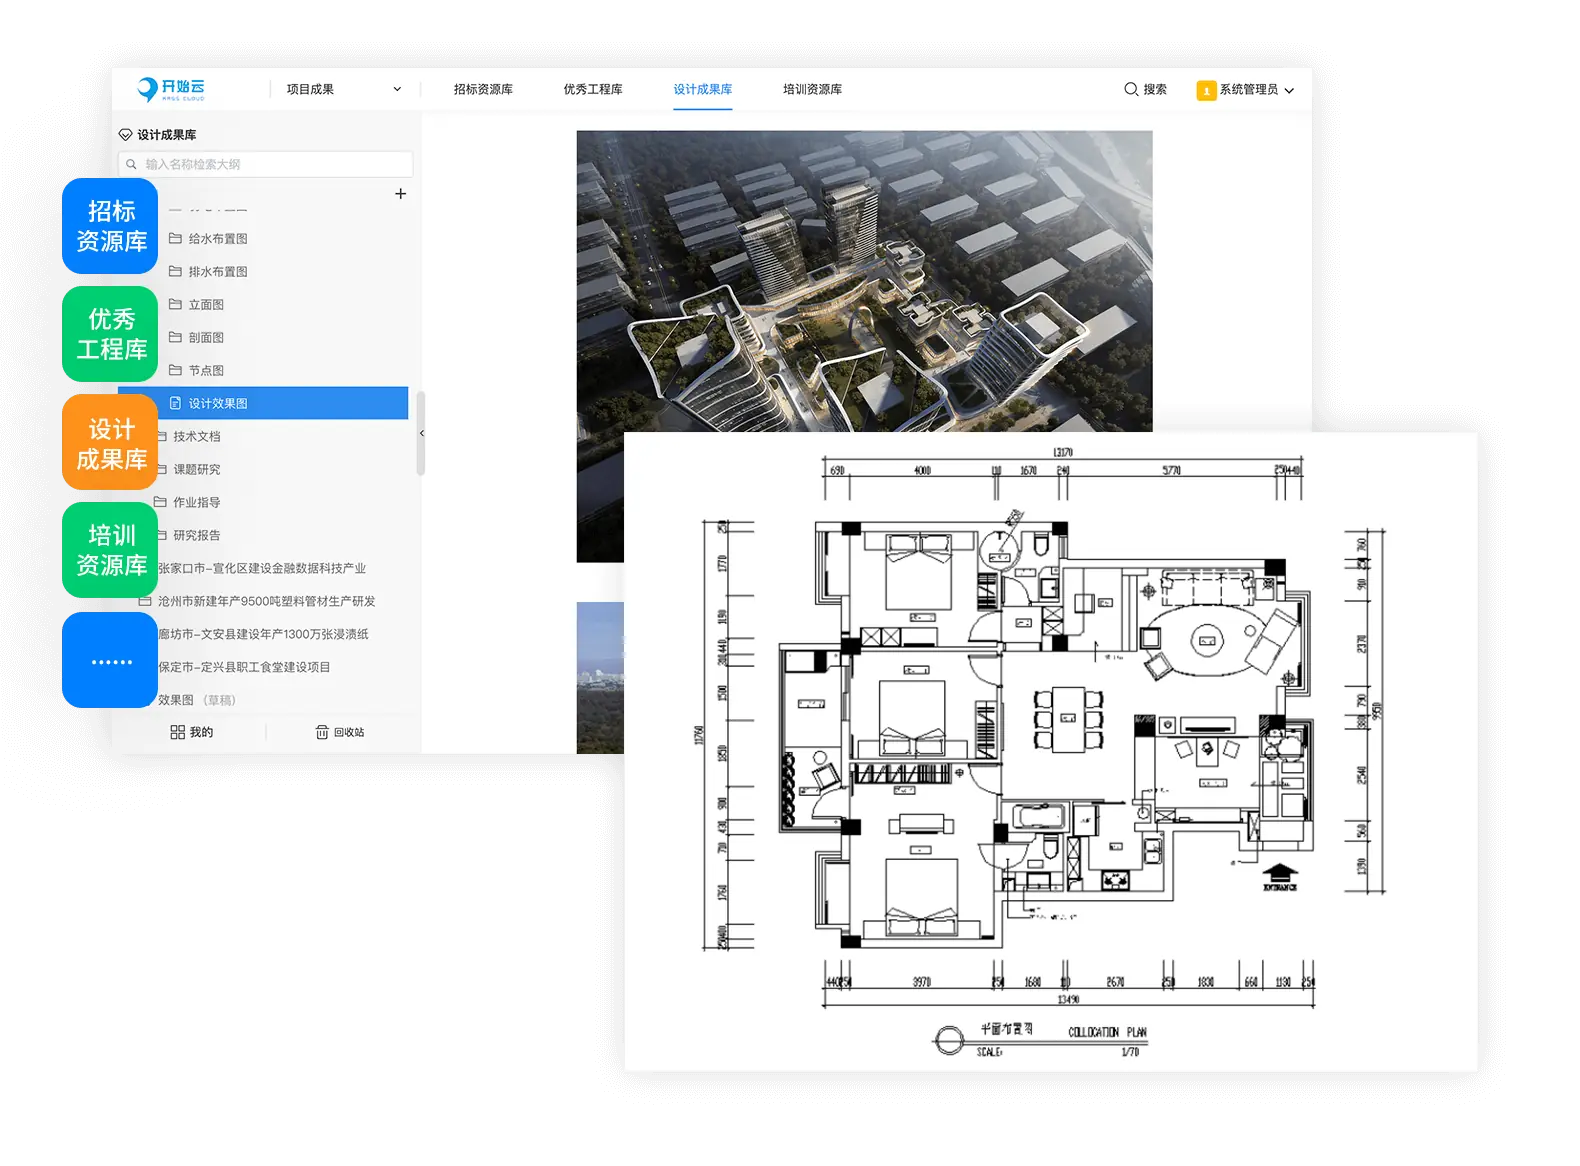
Task: Click the 开始云 logo icon
Action: [148, 89]
